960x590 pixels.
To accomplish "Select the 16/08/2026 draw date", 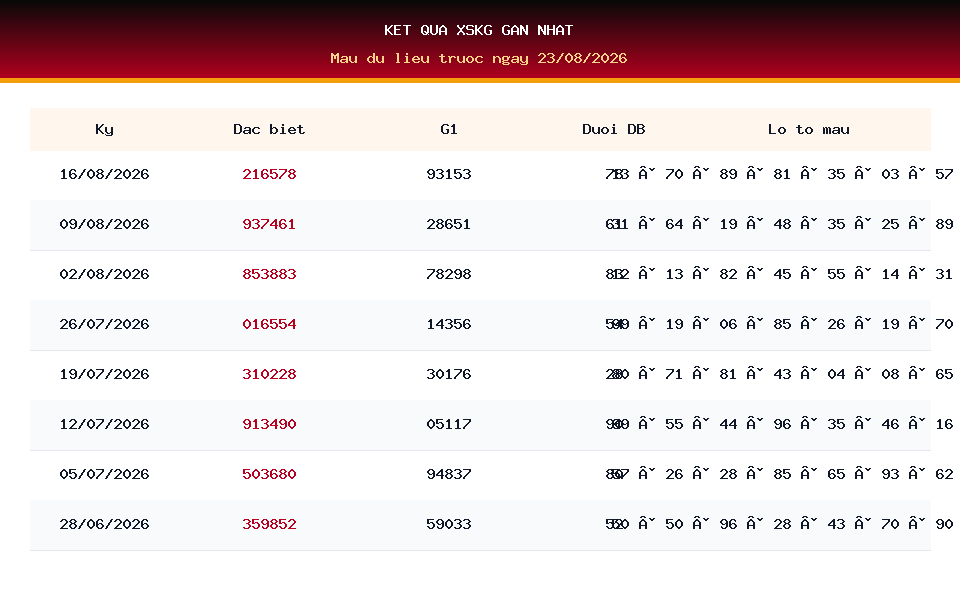I will click(x=104, y=174).
